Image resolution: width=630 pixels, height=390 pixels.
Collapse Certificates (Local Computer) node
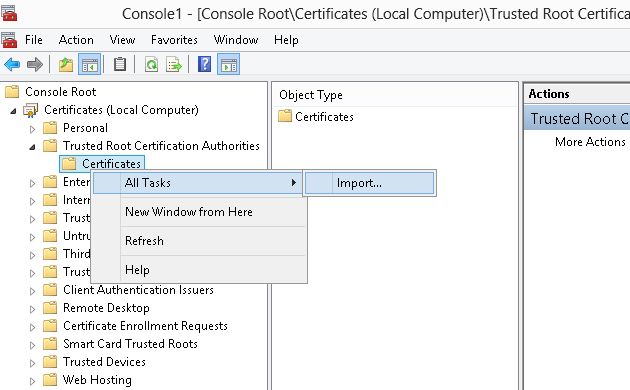pyautogui.click(x=13, y=111)
